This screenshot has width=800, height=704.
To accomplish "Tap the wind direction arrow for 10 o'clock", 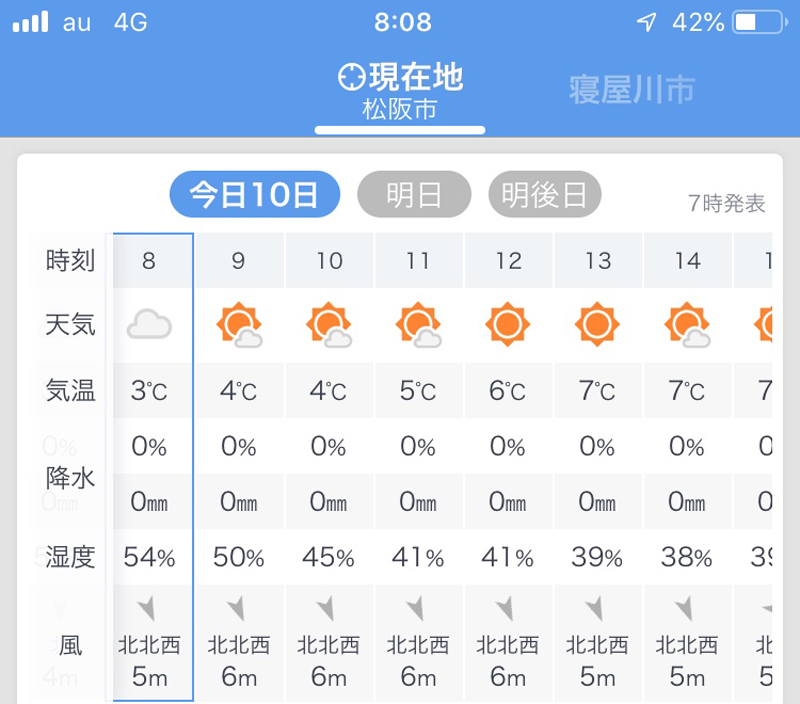I will tap(326, 608).
